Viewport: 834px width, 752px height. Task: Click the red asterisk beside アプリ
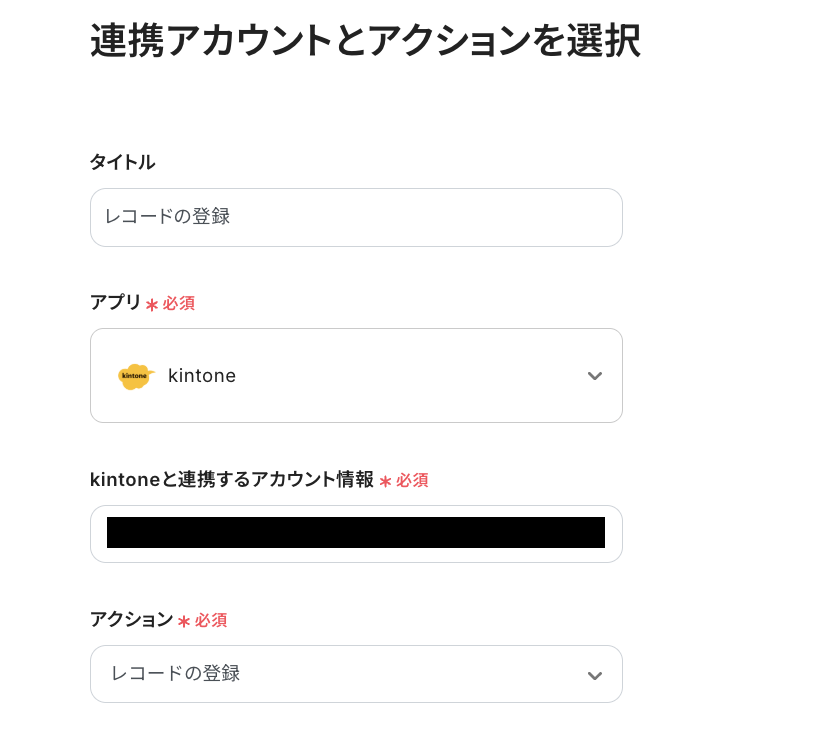[152, 304]
